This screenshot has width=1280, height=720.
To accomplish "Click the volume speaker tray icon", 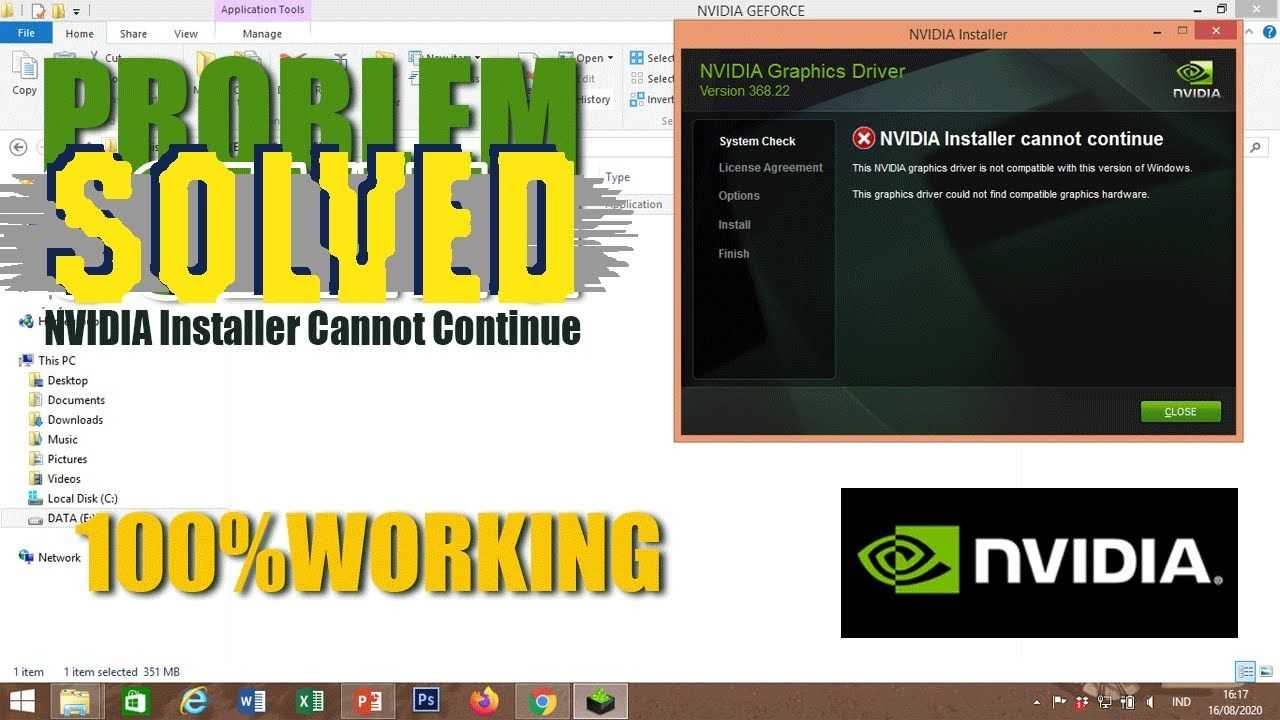I will 1150,702.
